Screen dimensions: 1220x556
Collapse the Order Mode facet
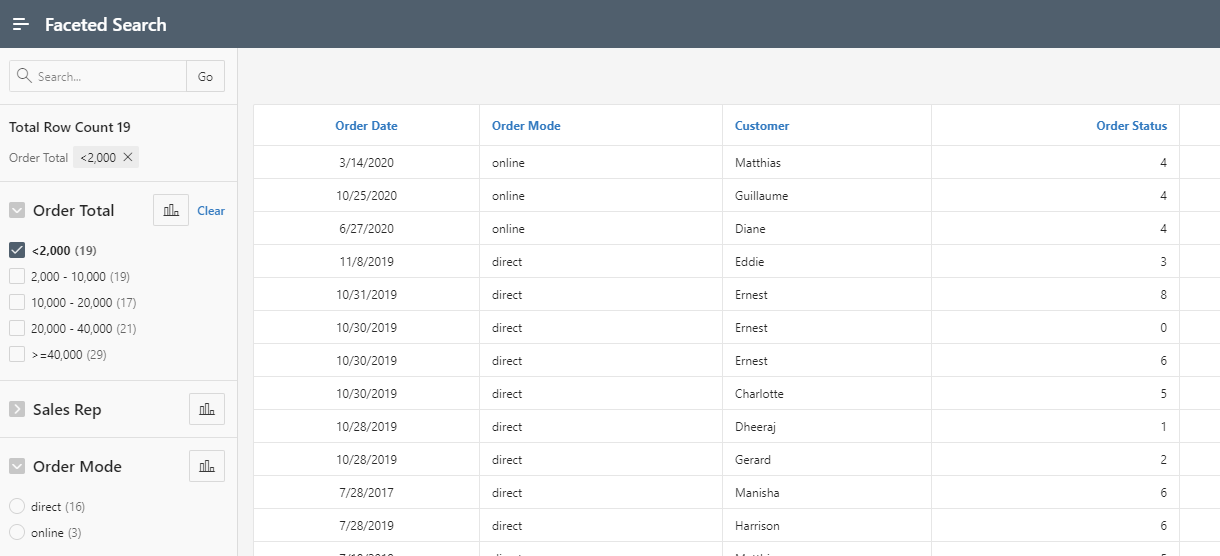click(x=17, y=466)
